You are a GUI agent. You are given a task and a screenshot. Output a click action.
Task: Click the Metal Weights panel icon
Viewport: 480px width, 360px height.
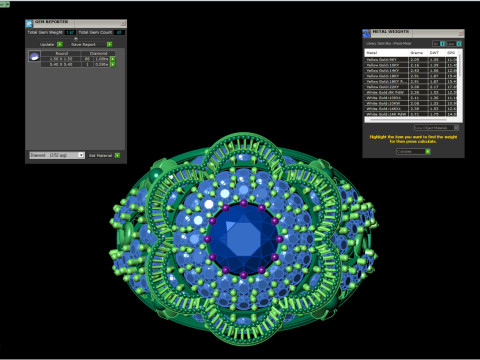point(366,33)
